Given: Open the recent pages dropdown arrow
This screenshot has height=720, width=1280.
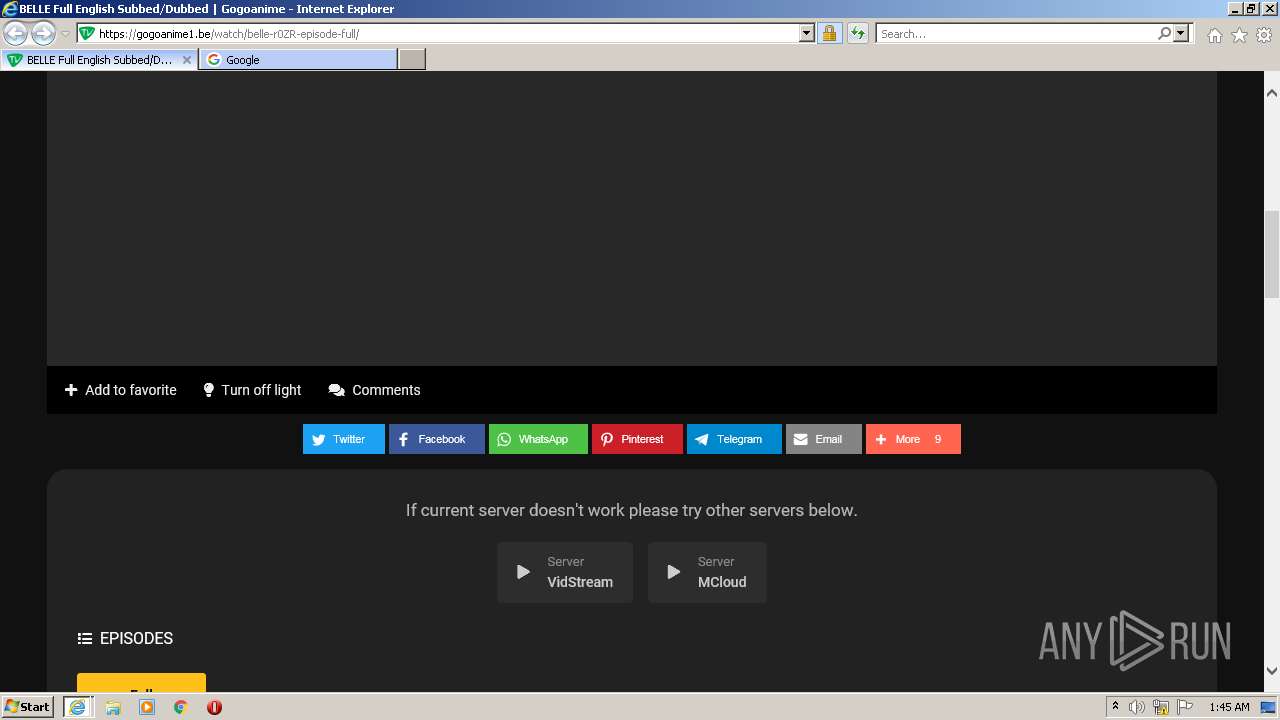Looking at the screenshot, I should (x=65, y=34).
